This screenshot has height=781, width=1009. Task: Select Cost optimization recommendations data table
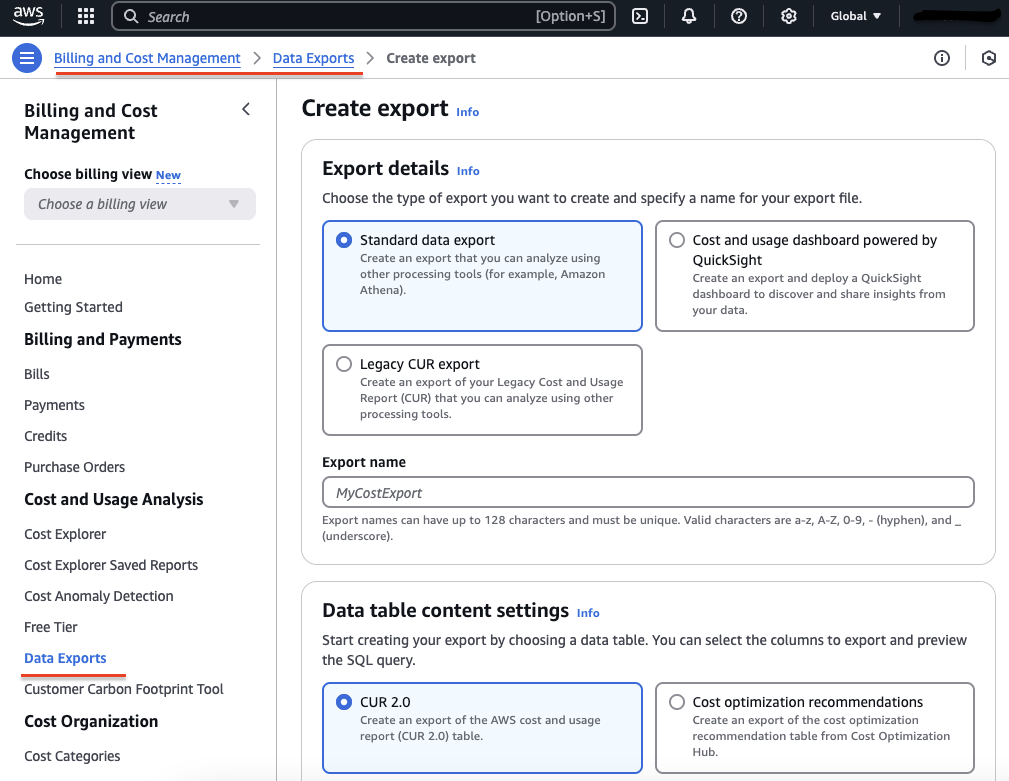point(677,702)
